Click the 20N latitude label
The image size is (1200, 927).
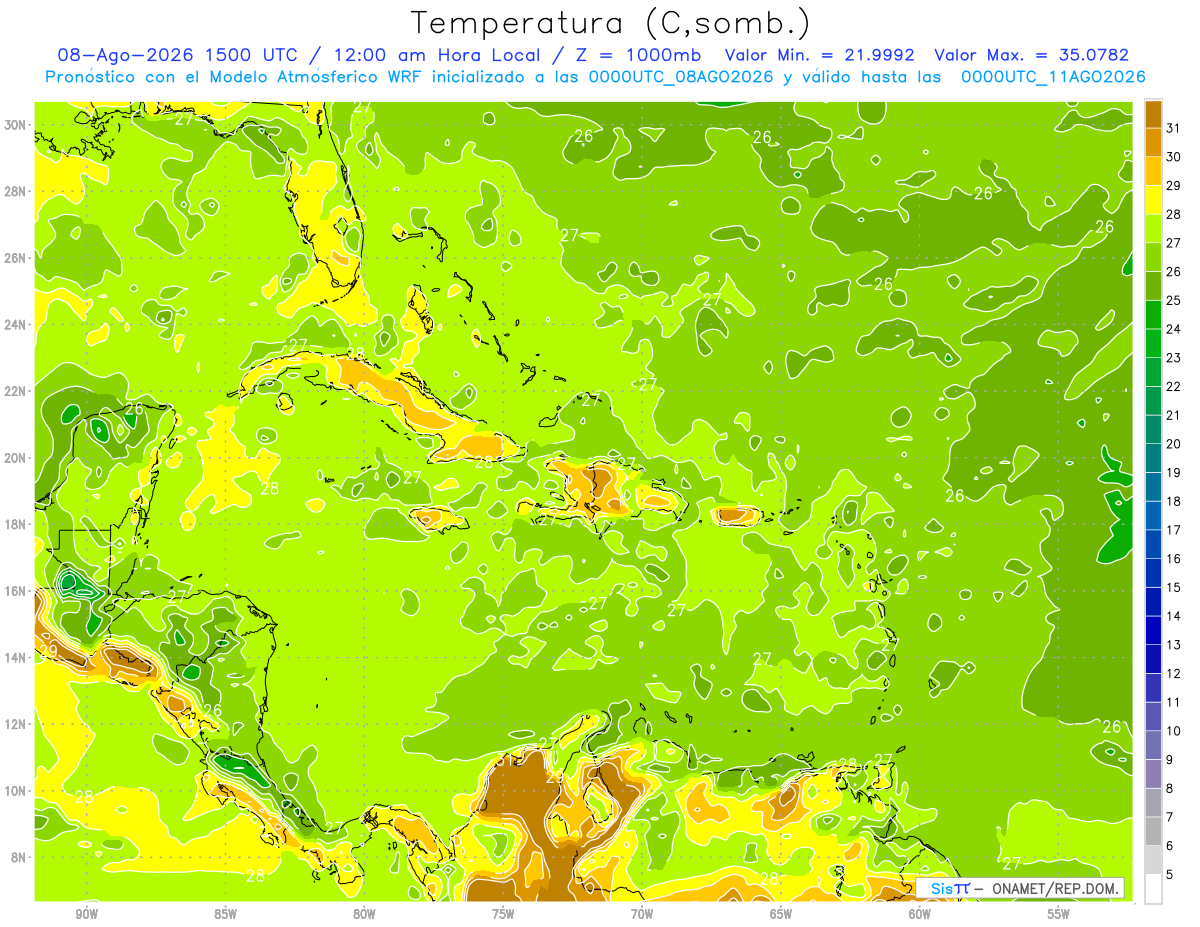point(16,458)
